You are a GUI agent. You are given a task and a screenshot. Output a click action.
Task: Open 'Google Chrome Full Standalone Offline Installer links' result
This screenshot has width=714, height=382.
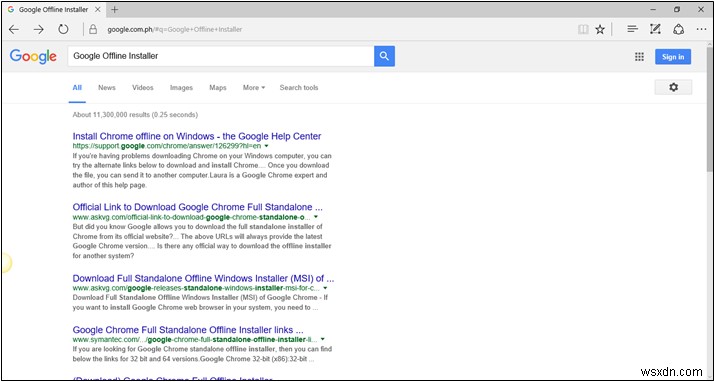[x=188, y=330]
